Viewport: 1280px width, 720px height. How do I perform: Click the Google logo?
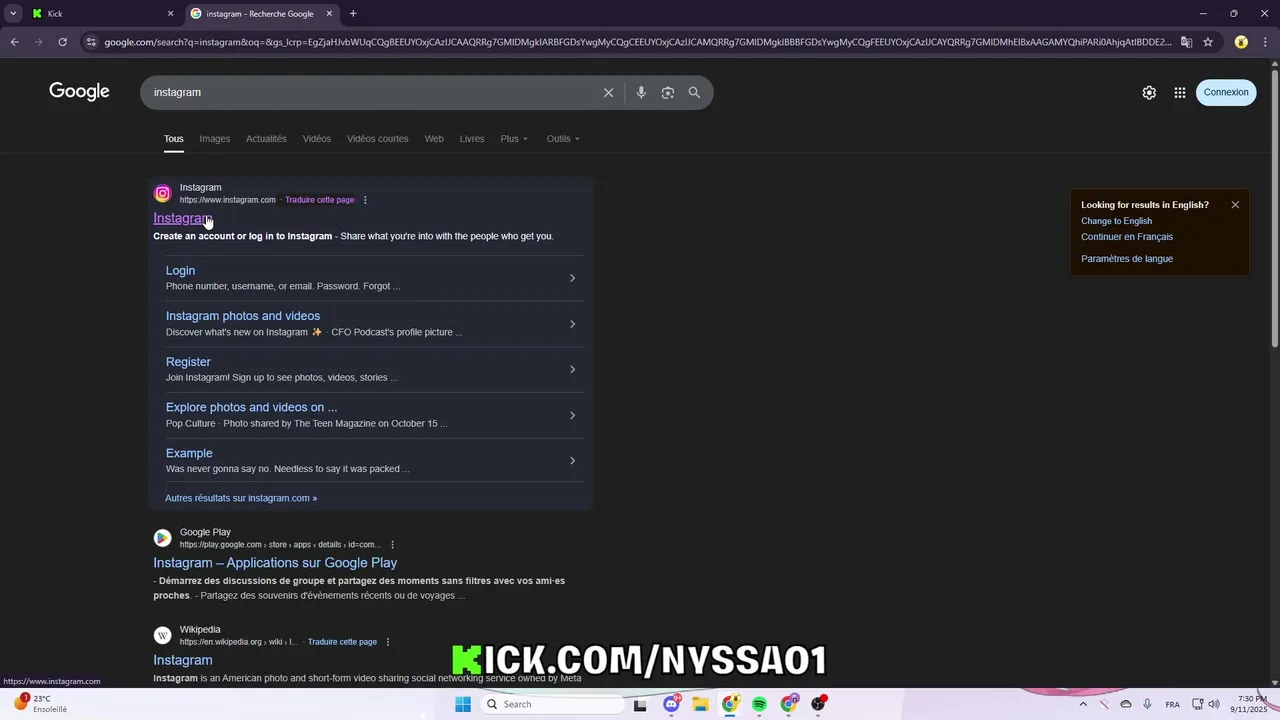tap(79, 92)
